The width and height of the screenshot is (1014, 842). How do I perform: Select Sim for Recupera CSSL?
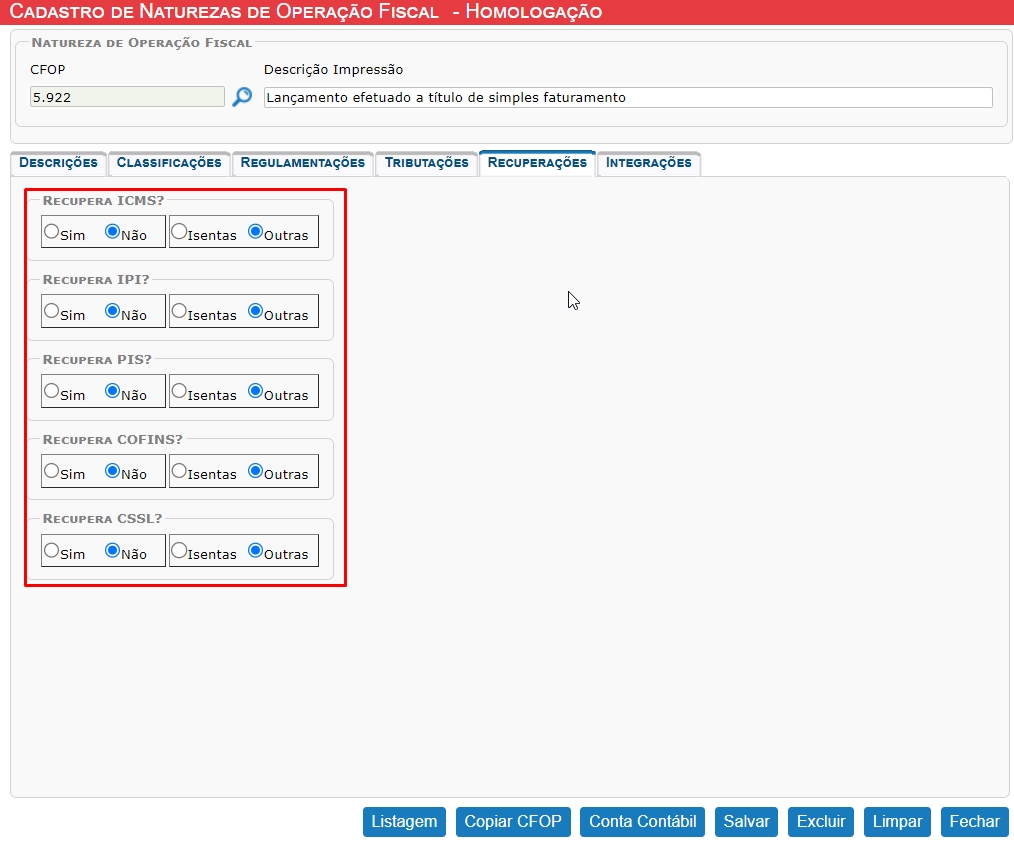coord(52,550)
